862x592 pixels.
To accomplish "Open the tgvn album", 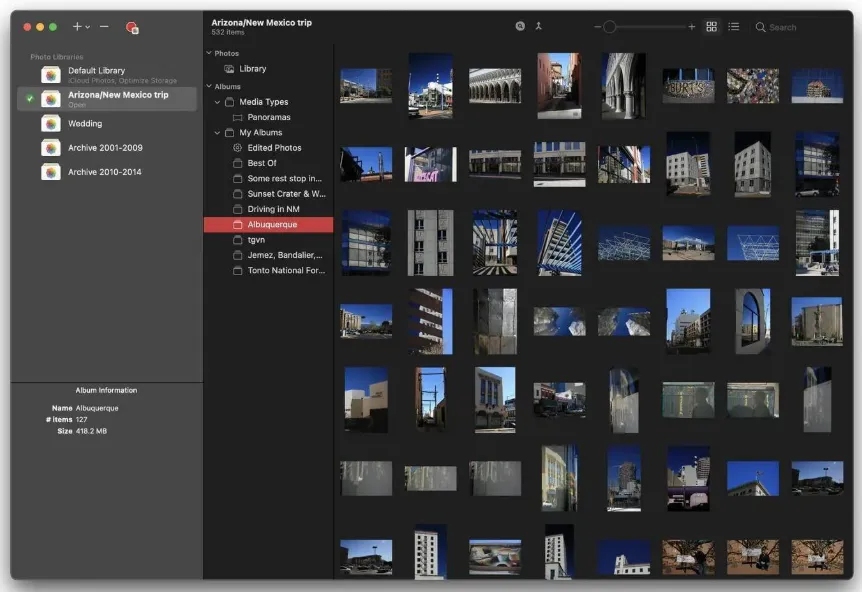I will 268,240.
